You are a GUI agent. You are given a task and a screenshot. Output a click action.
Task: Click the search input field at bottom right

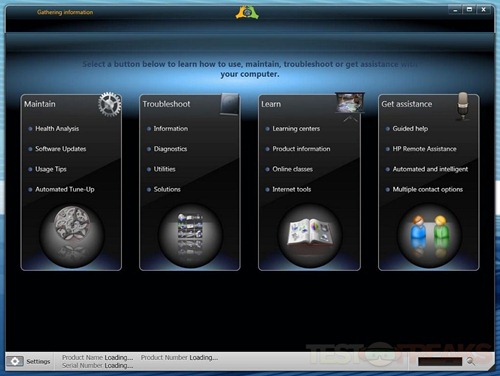[x=440, y=361]
